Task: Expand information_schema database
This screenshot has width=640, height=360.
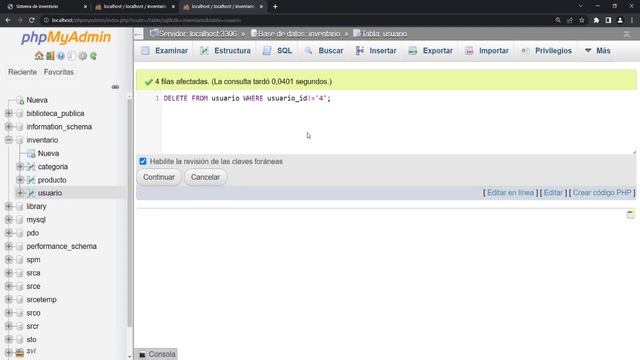Action: tap(9, 127)
